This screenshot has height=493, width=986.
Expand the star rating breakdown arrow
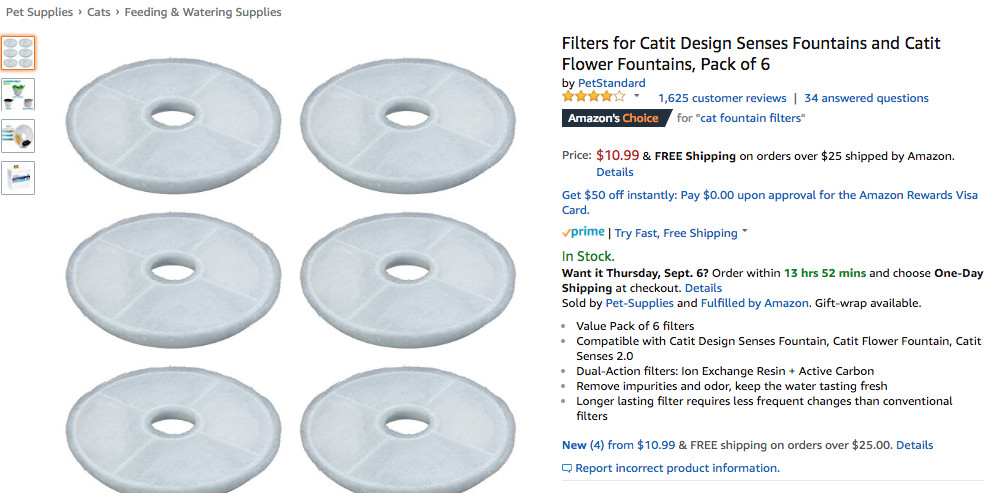[x=637, y=97]
